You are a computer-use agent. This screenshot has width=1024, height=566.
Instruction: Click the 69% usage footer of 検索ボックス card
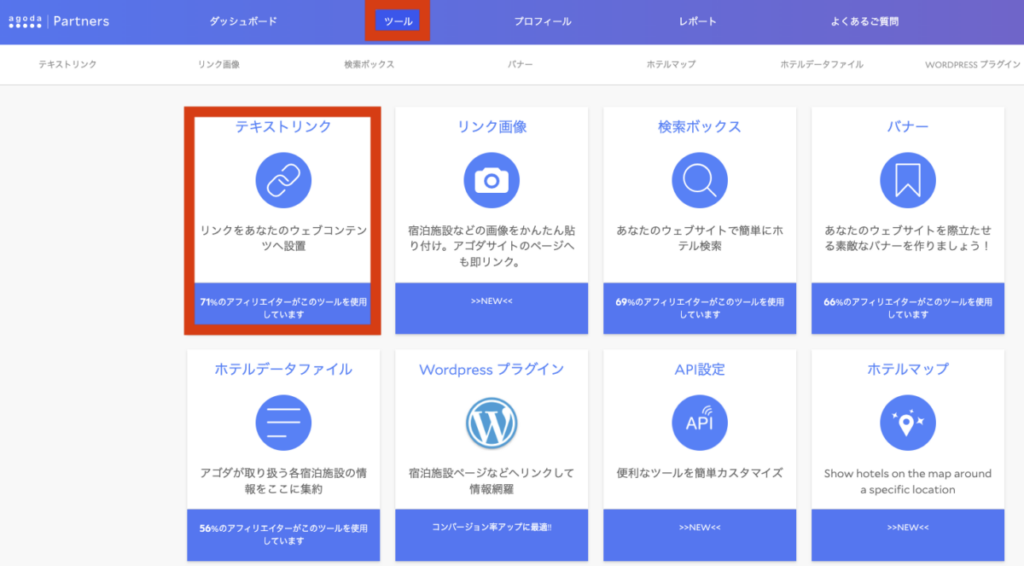699,308
